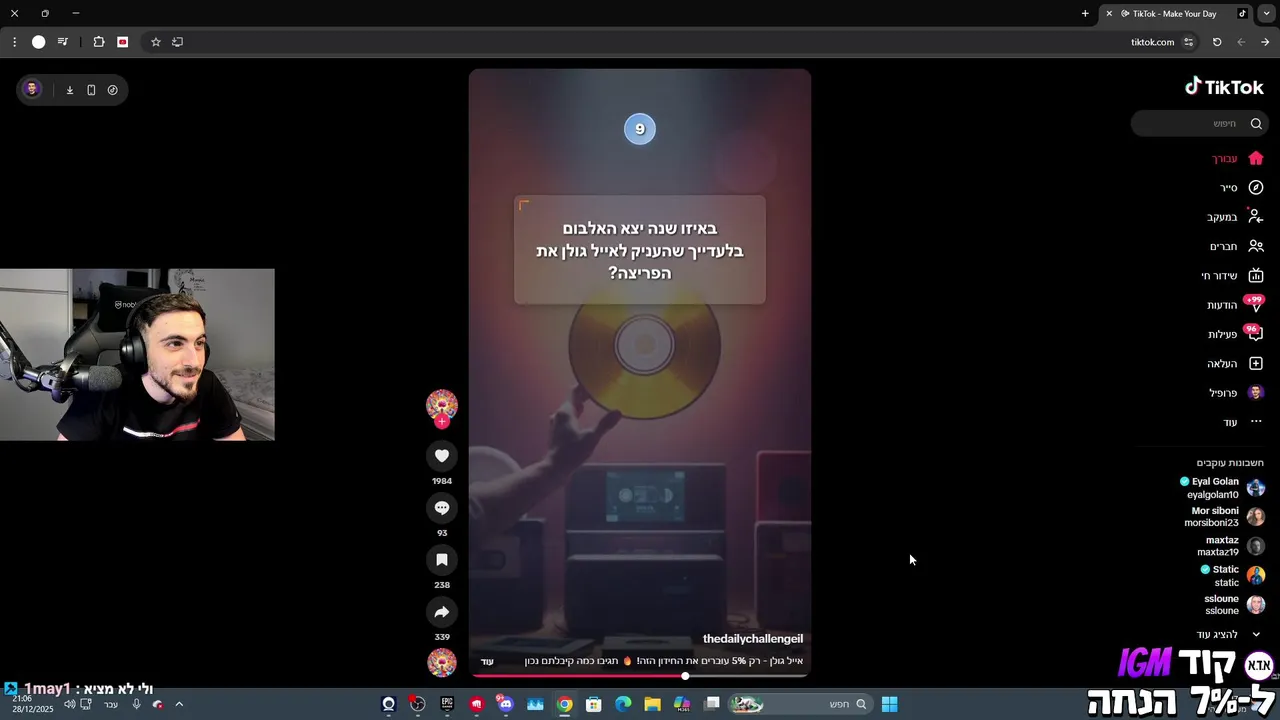The width and height of the screenshot is (1280, 720).
Task: Click the browser profile white circle
Action: coord(38,42)
